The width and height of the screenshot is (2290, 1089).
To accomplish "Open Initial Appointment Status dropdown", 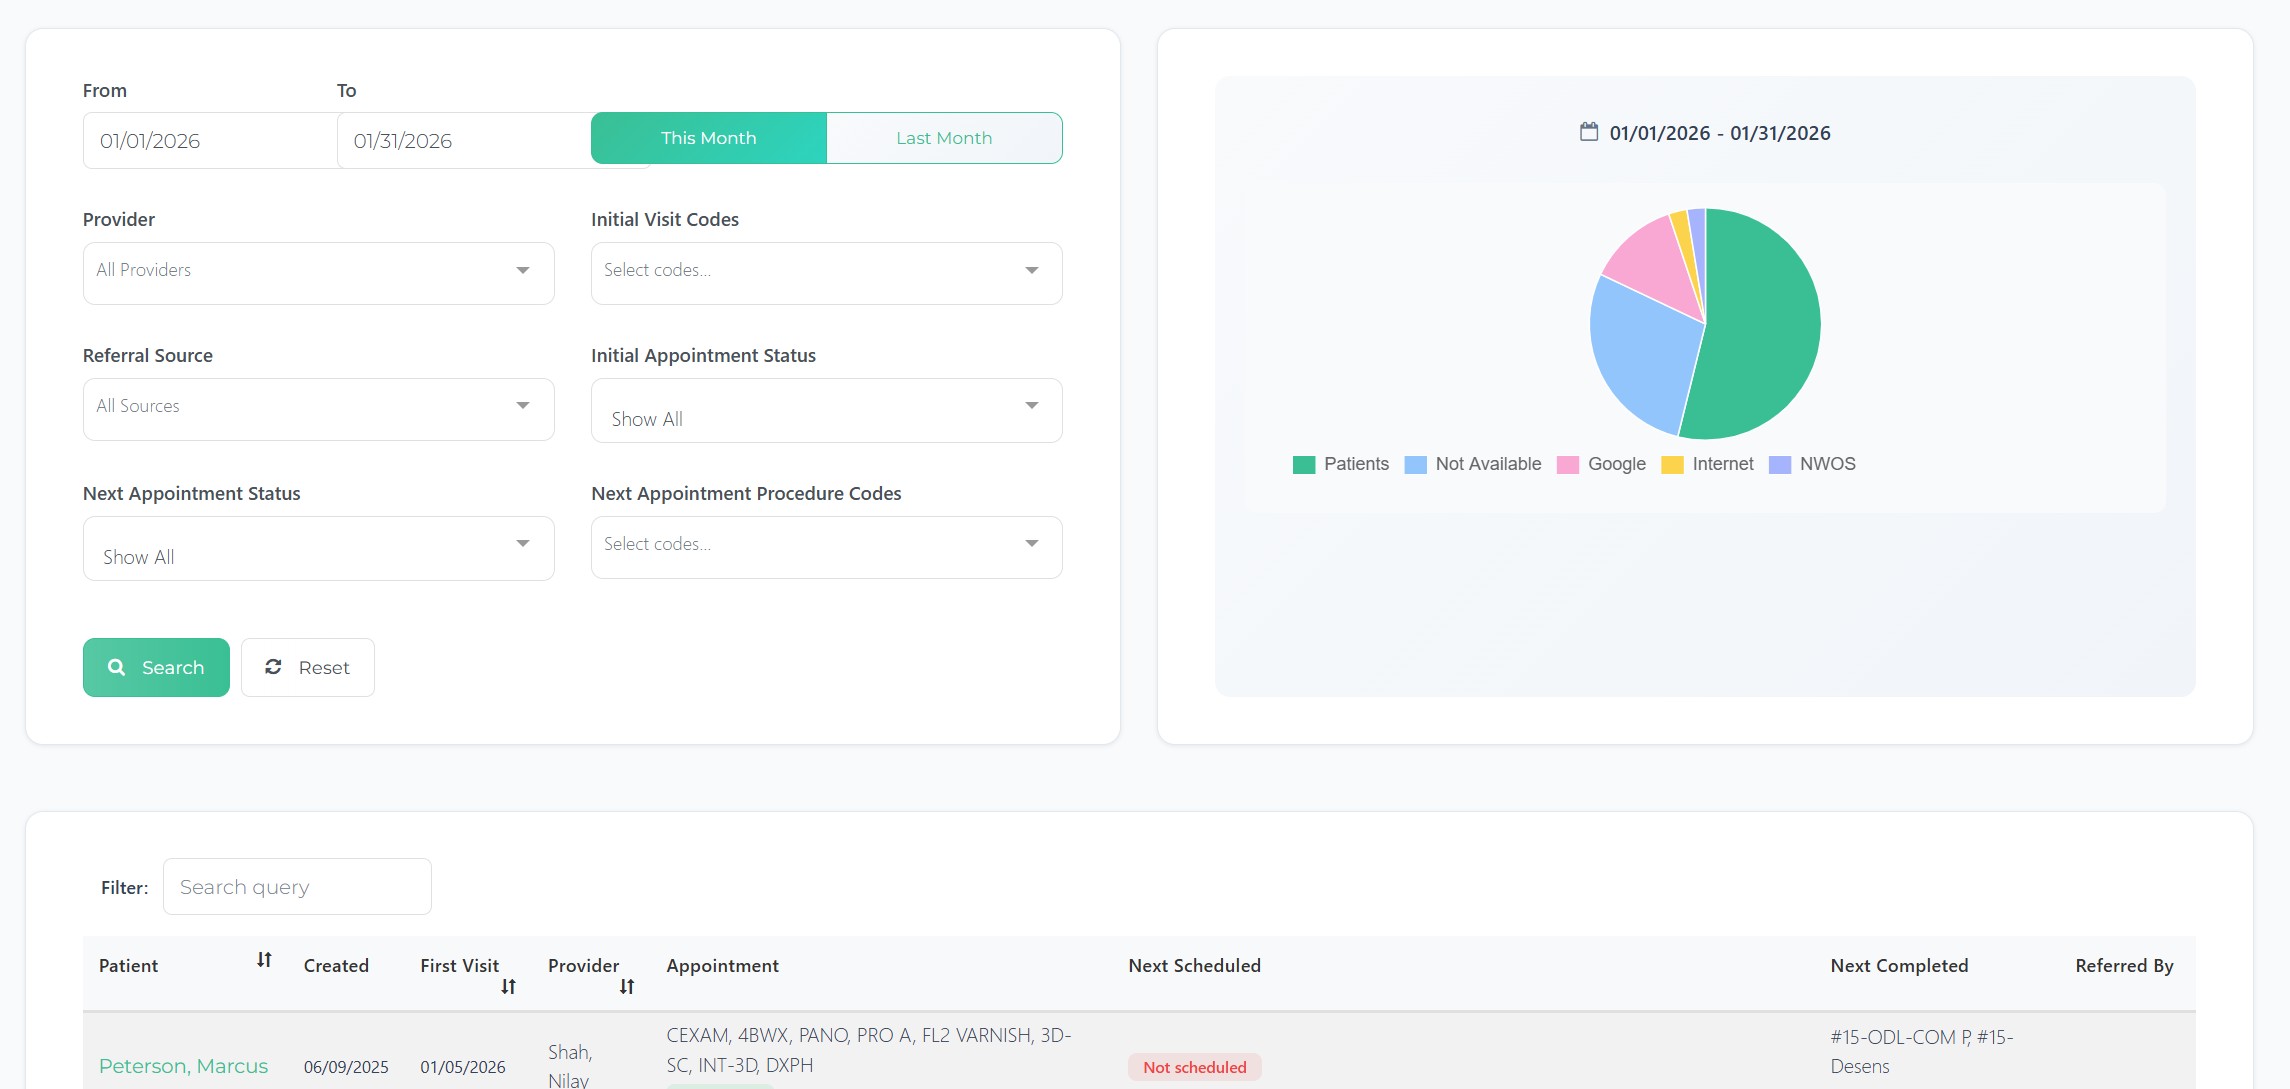I will point(826,410).
